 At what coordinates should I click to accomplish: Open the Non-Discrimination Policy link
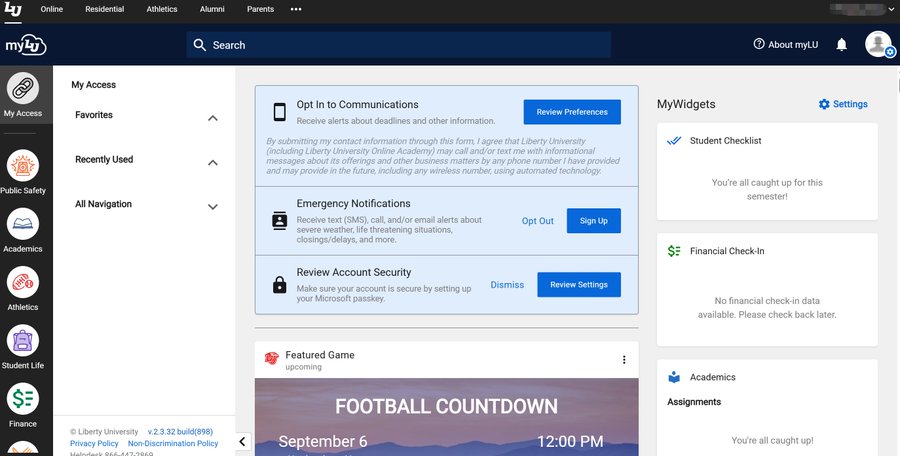click(x=173, y=443)
